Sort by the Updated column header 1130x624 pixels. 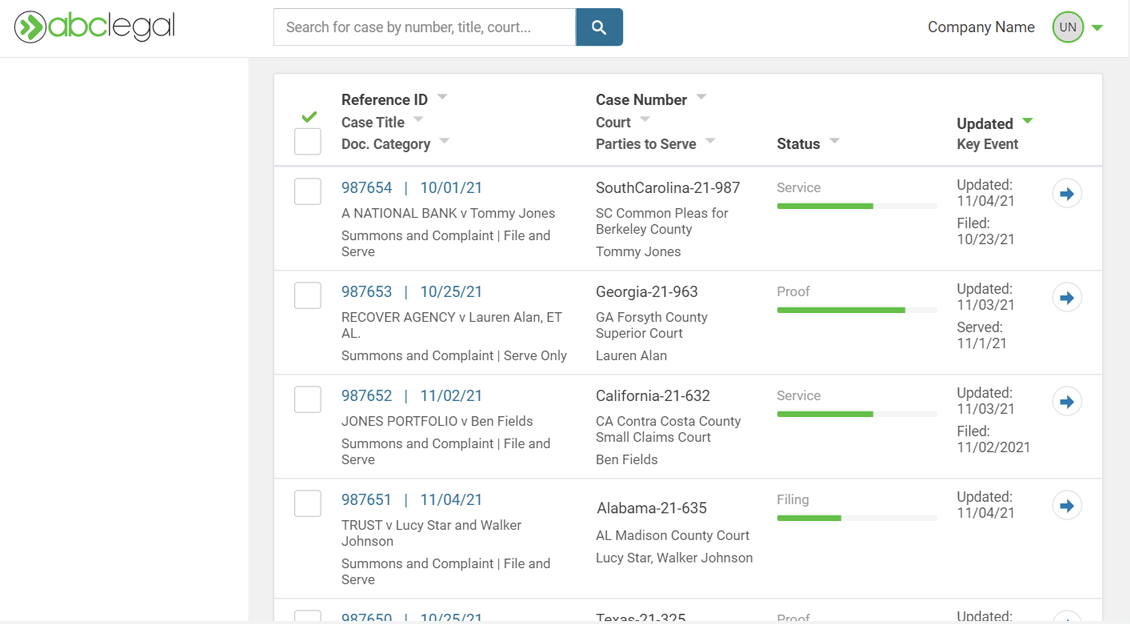click(x=985, y=123)
